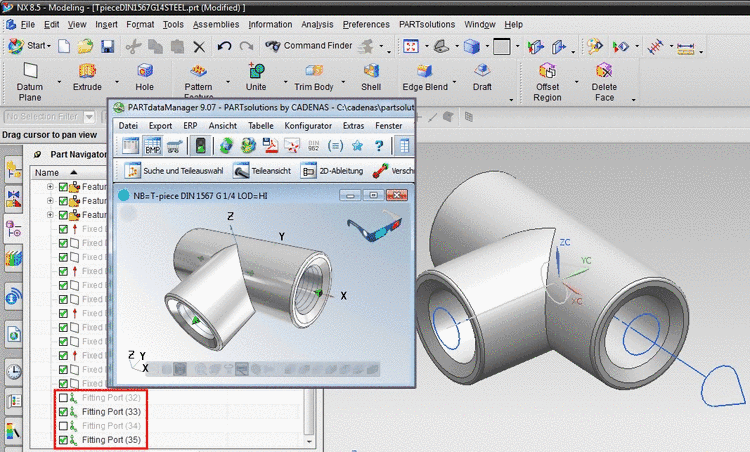Select the Fitting Port (33) tree item
The height and width of the screenshot is (452, 750).
point(111,412)
